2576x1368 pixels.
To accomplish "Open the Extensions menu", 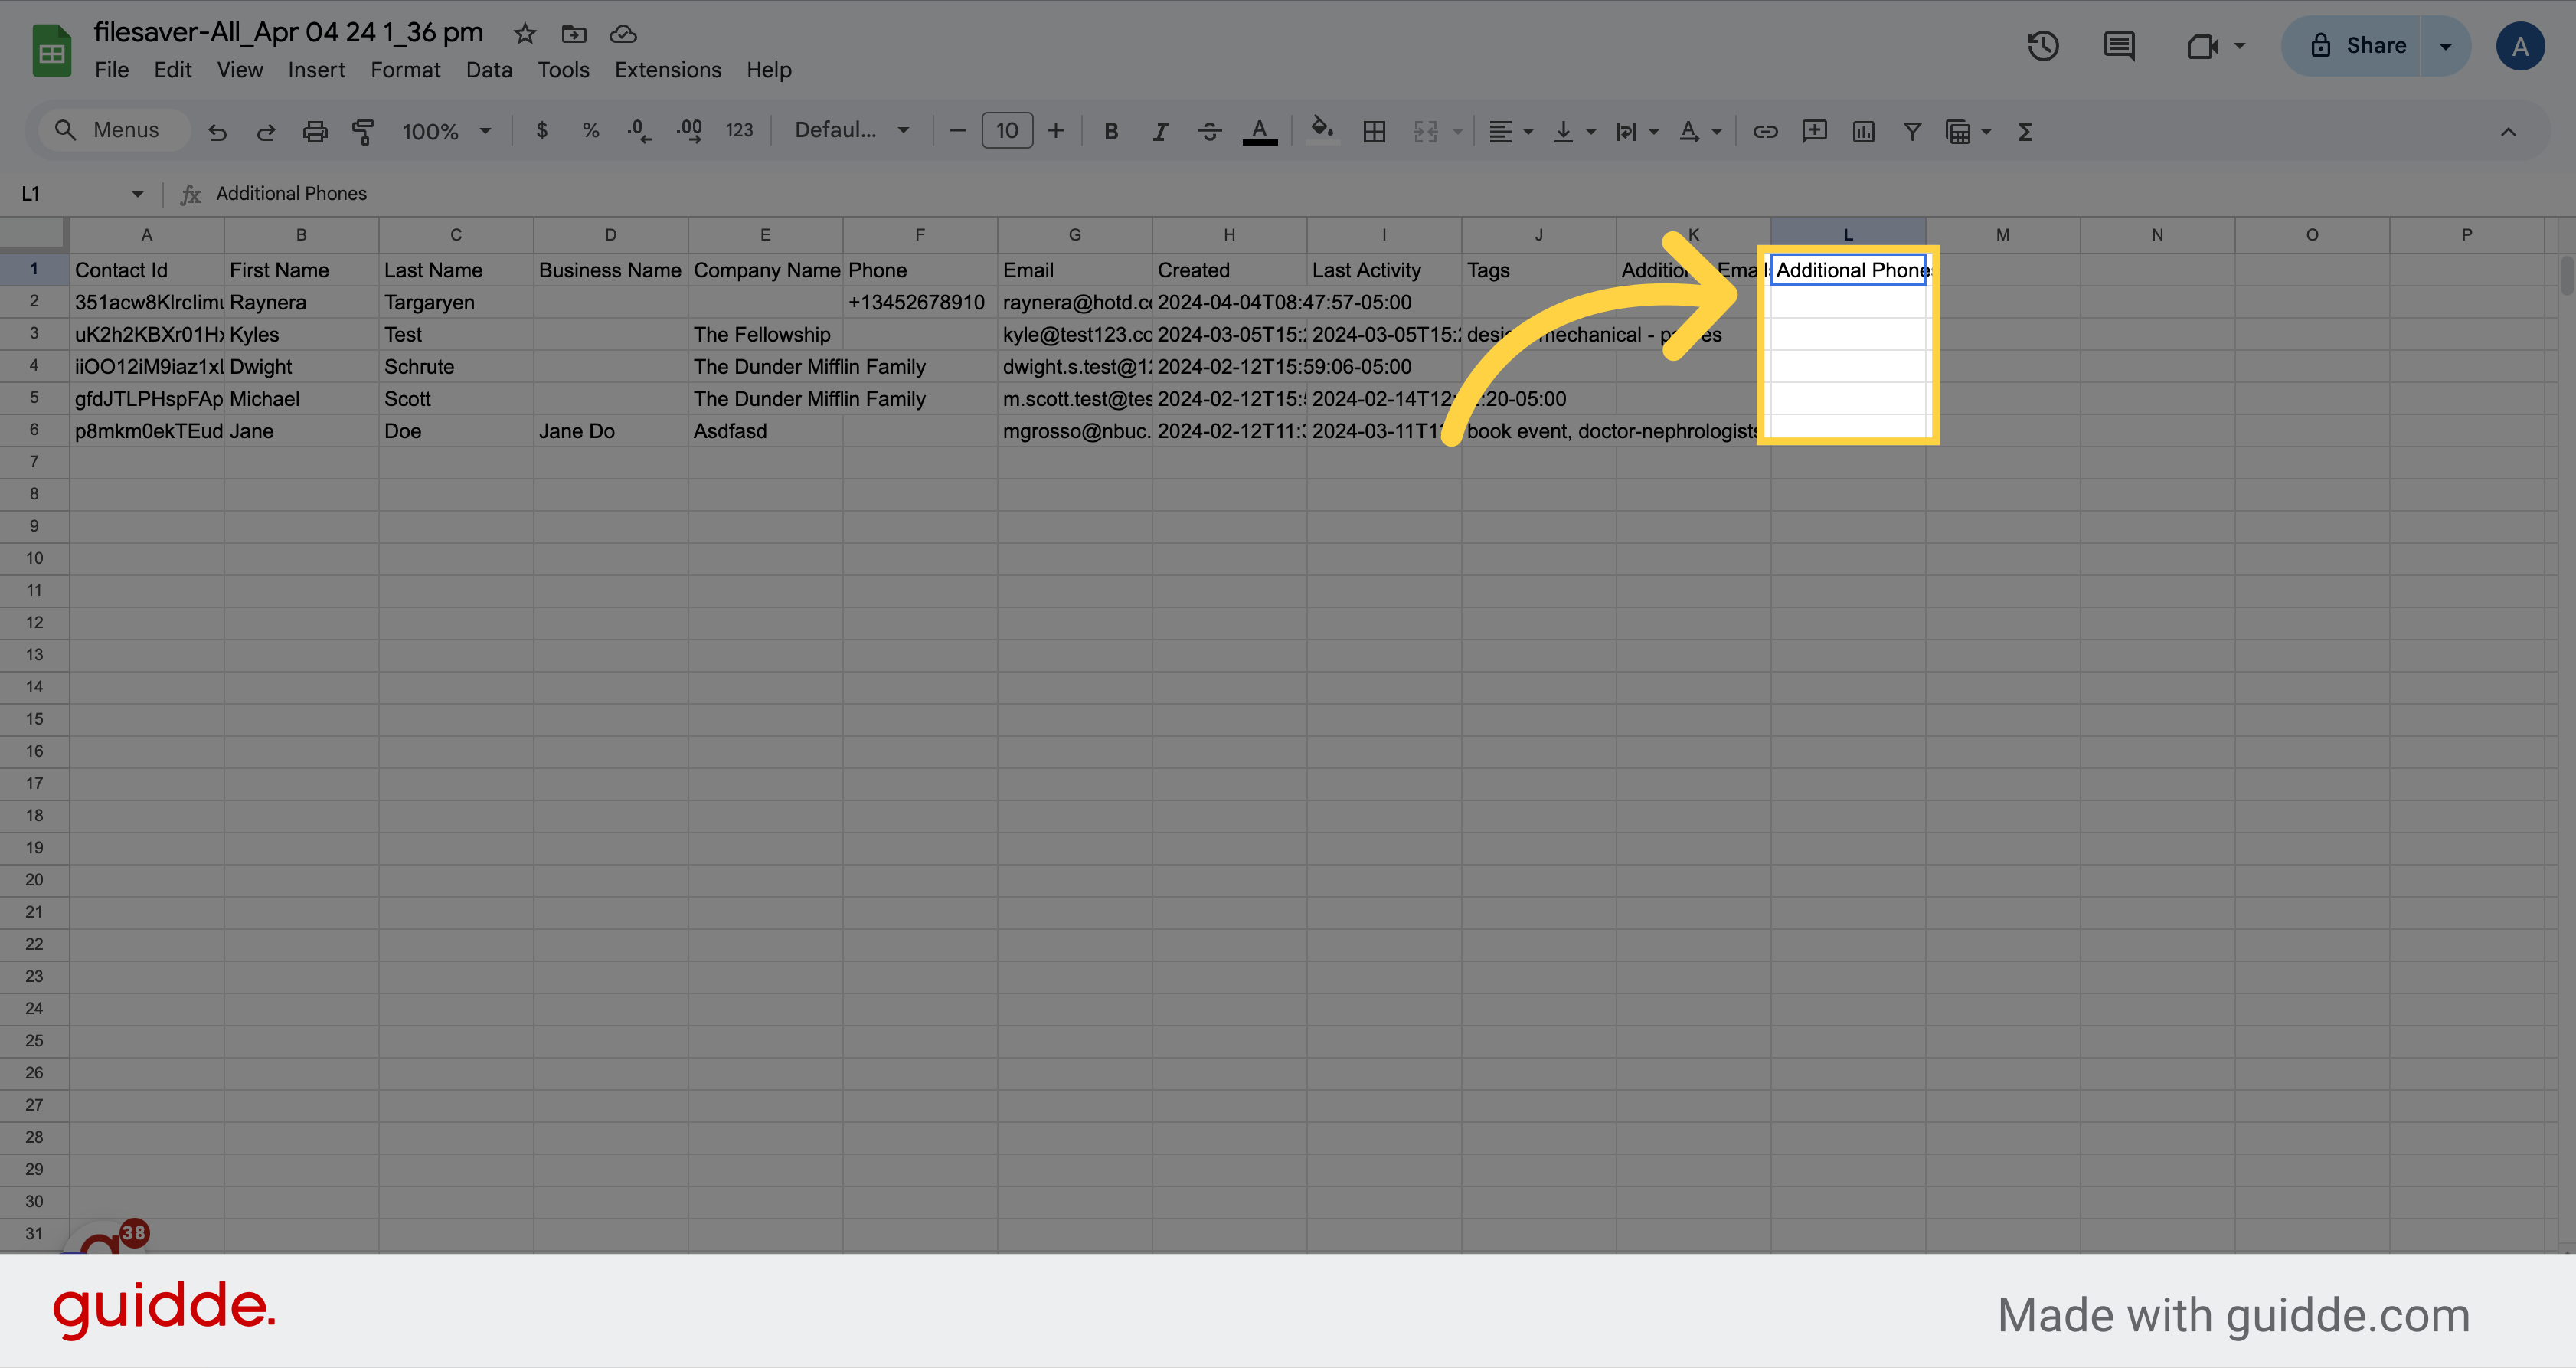I will click(667, 70).
